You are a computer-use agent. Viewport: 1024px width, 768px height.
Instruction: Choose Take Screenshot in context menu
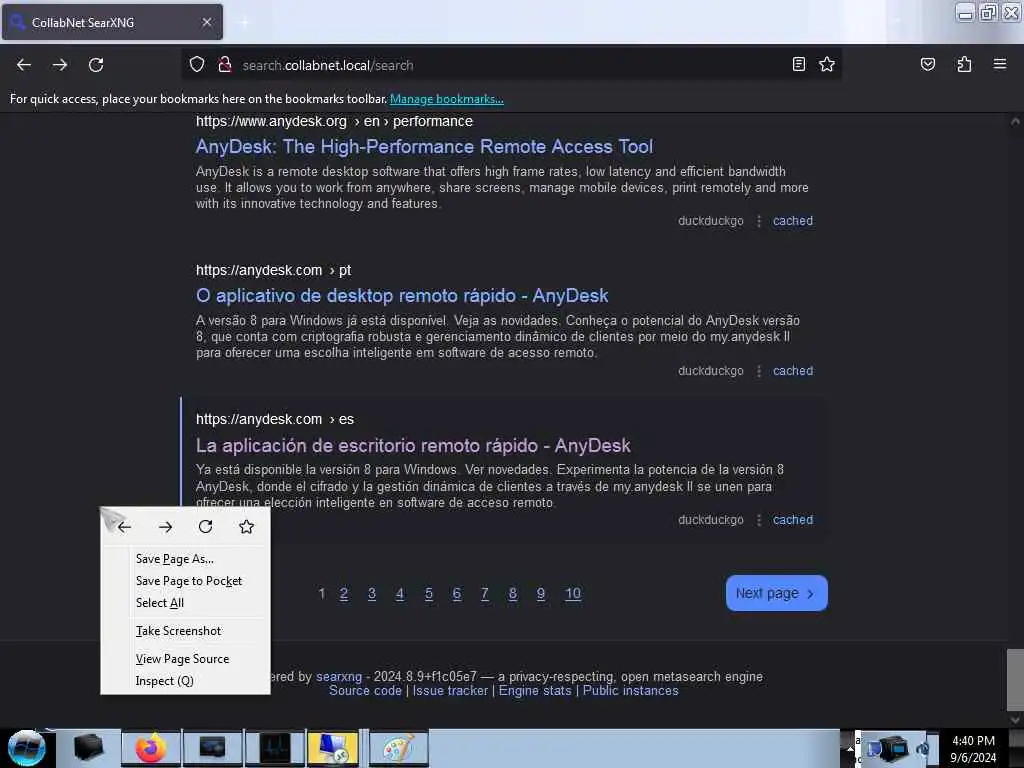coord(185,631)
